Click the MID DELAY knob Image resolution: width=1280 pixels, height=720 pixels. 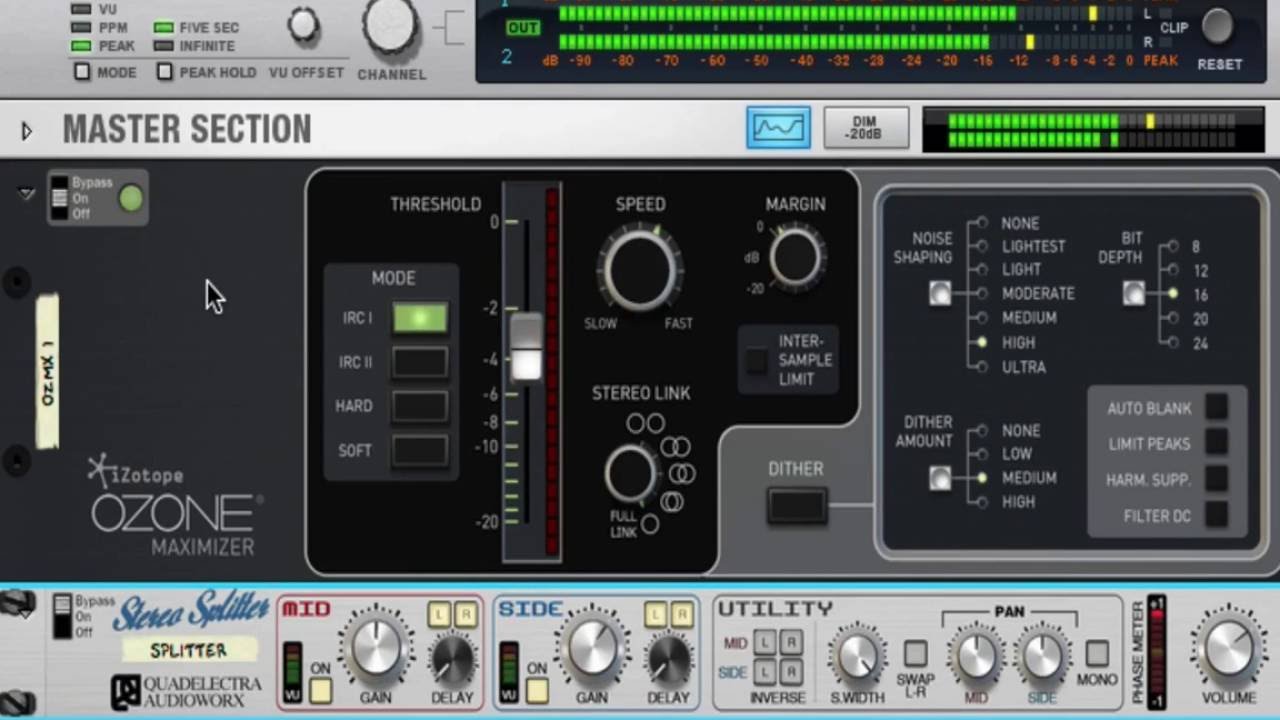tap(452, 659)
